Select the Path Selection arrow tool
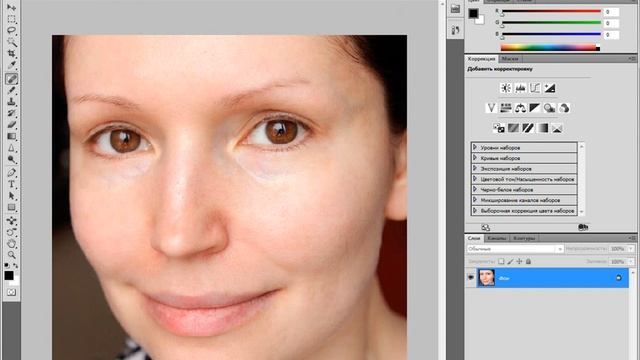 click(x=11, y=196)
